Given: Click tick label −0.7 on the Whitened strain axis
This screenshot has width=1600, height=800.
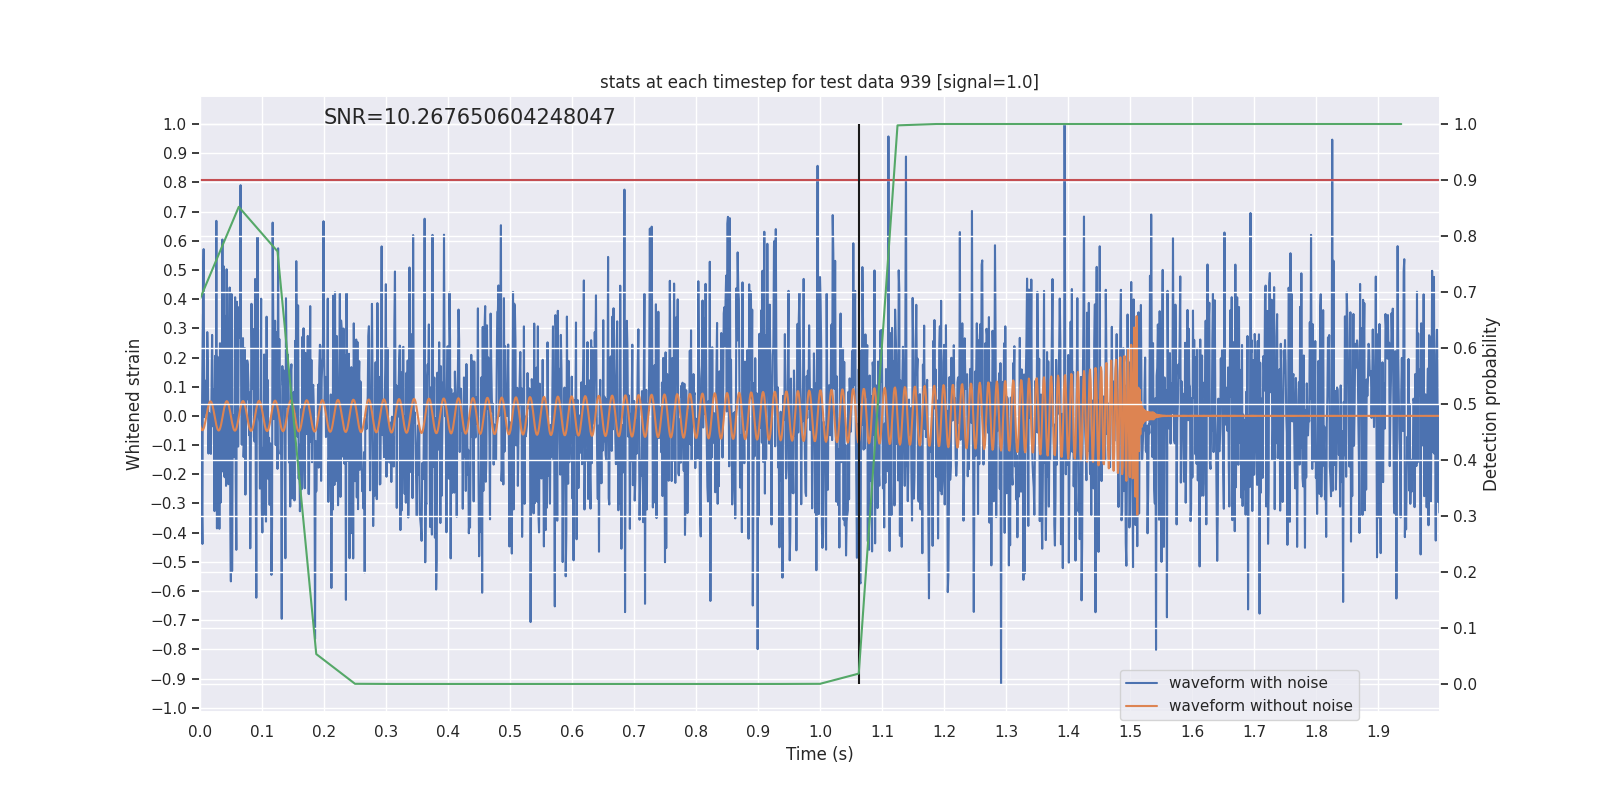Looking at the screenshot, I should (x=169, y=621).
